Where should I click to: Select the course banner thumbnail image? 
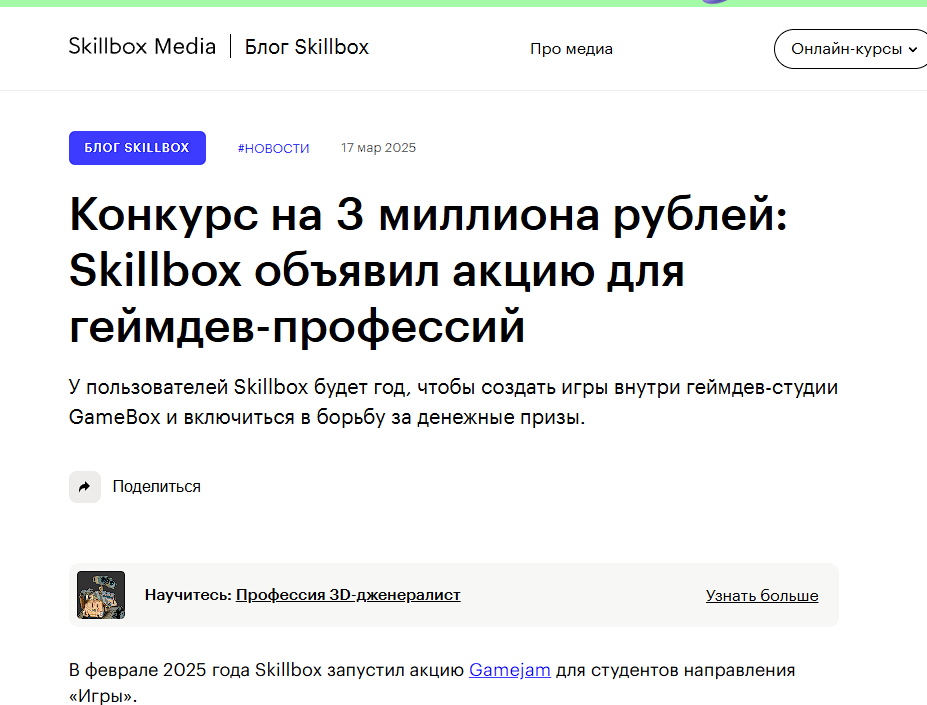pos(100,594)
